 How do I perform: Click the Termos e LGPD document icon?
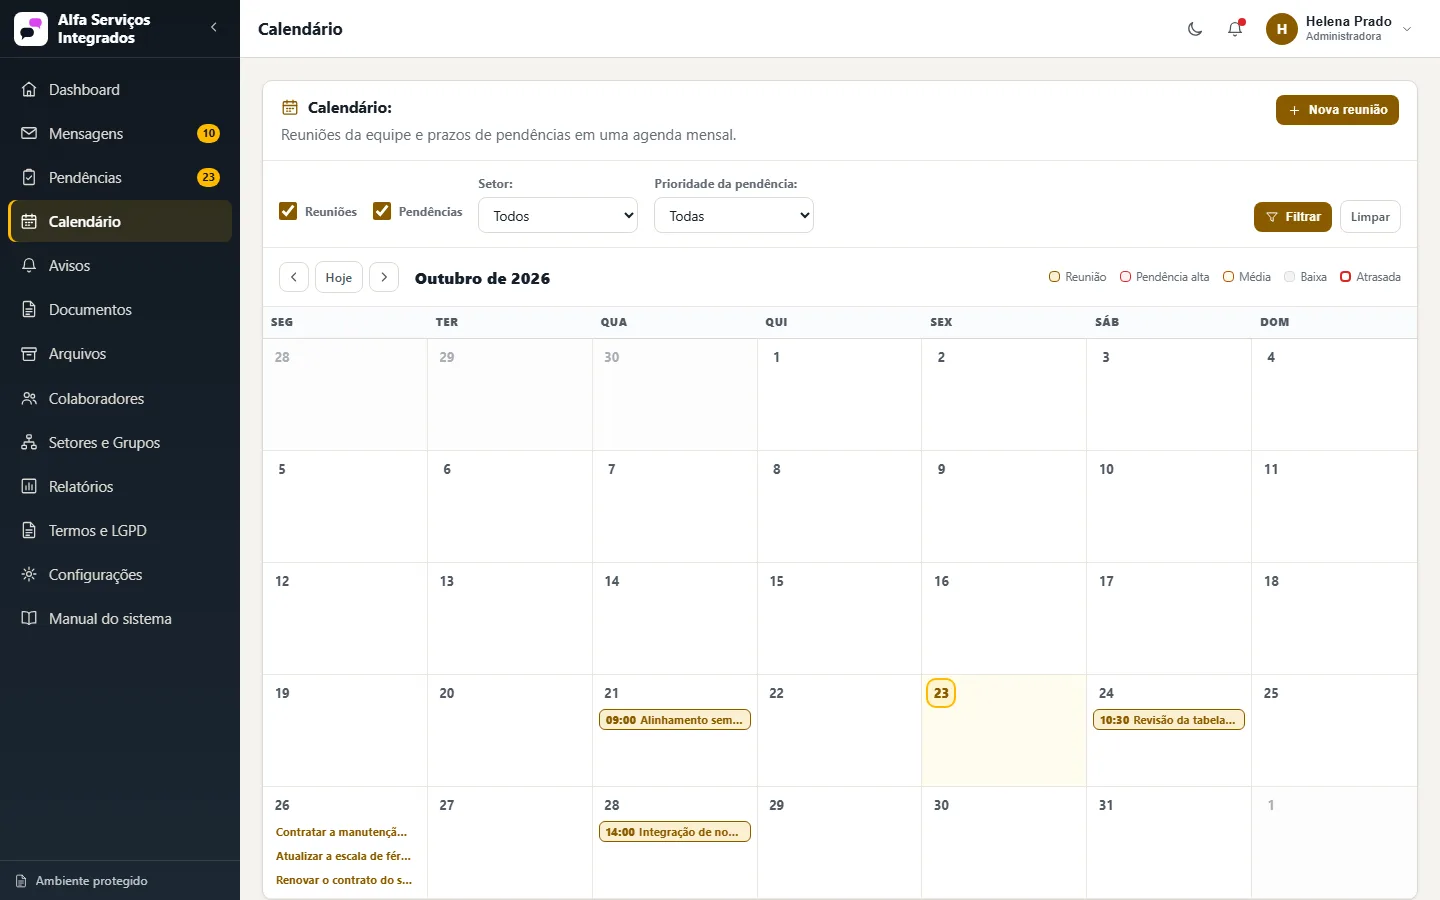[x=29, y=531]
